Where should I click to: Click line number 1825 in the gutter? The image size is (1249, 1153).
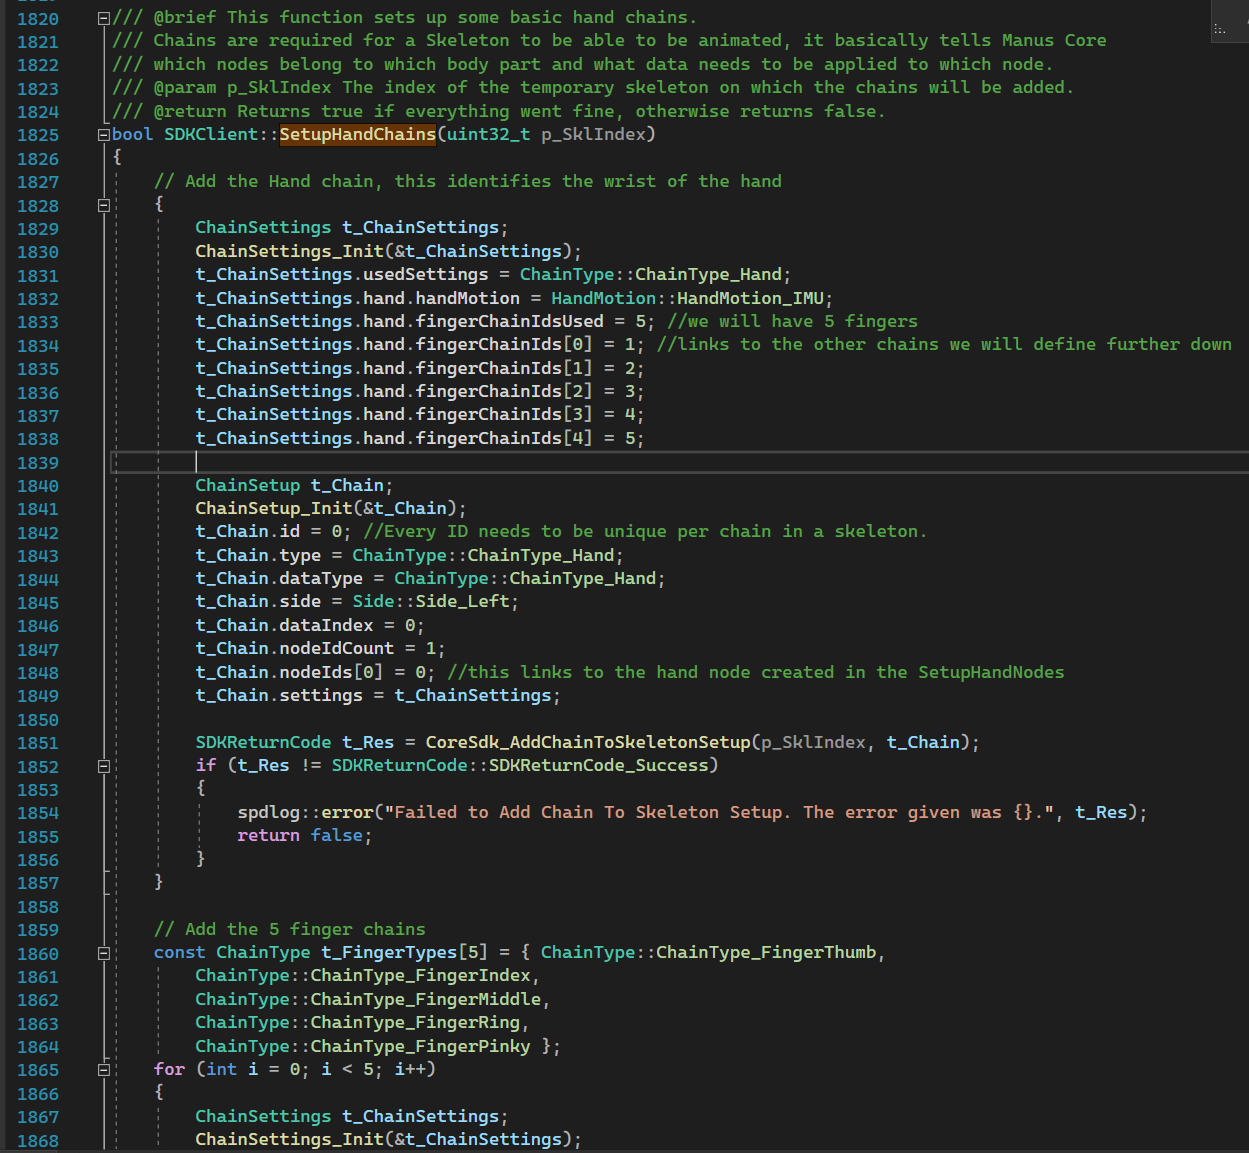(38, 135)
